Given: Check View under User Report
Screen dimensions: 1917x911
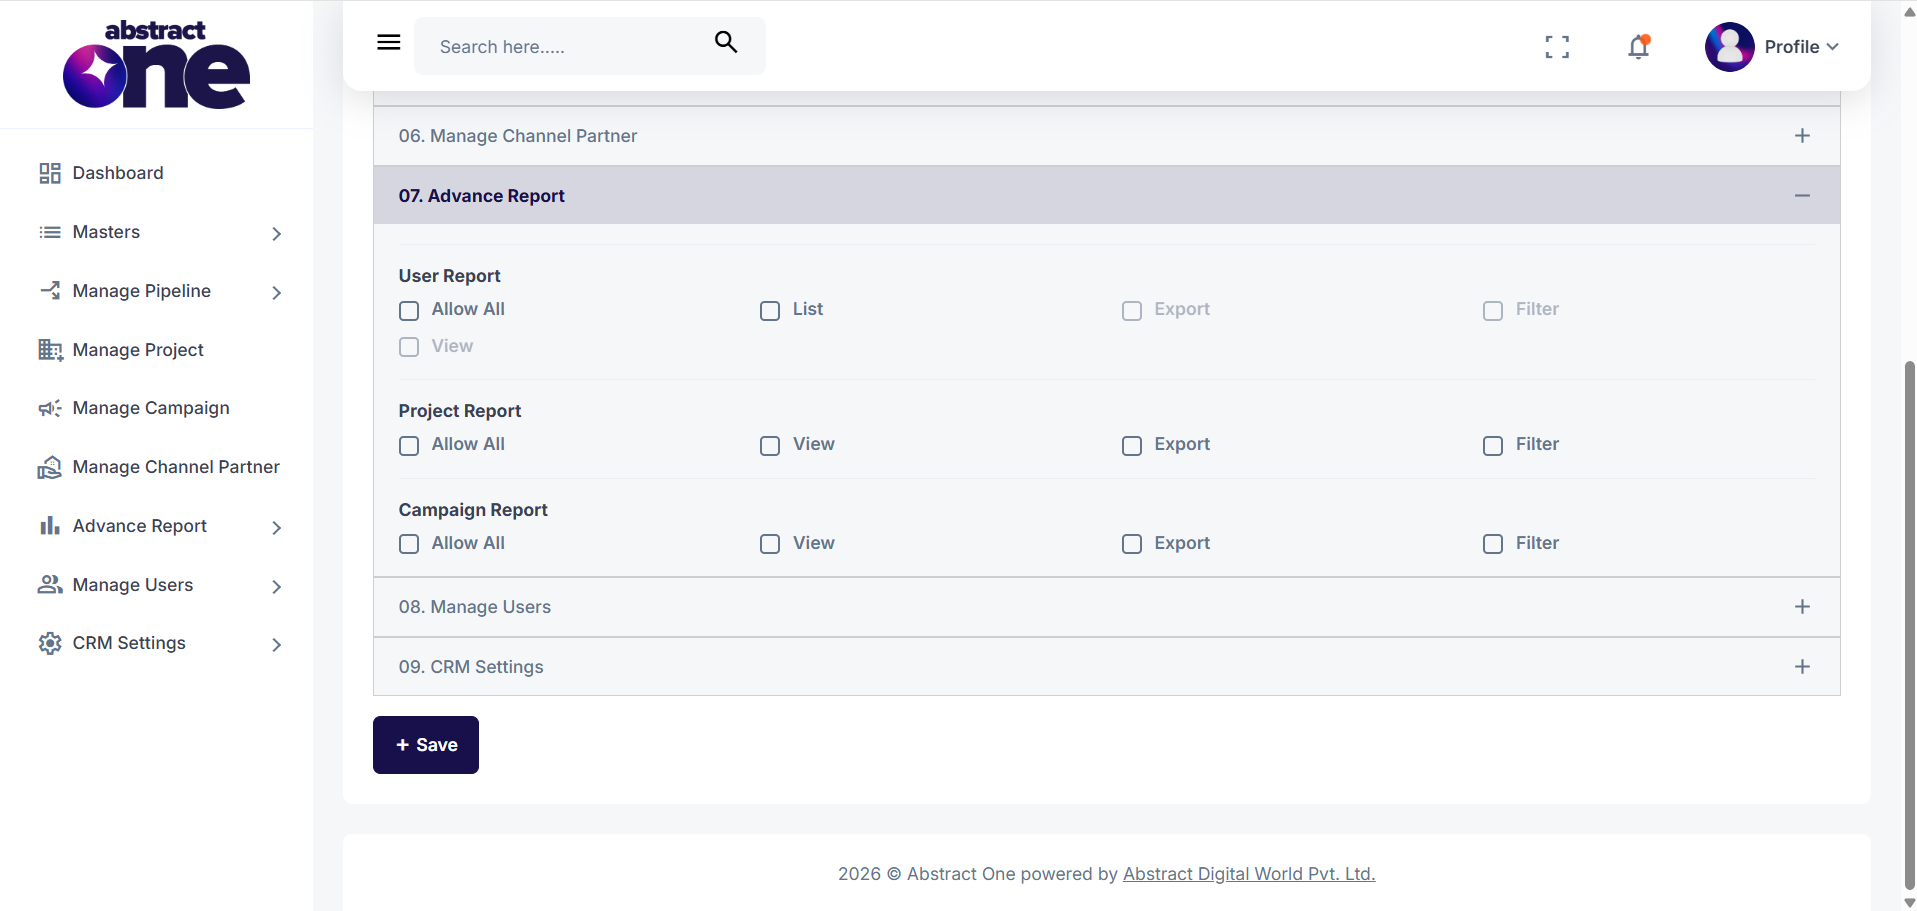Looking at the screenshot, I should pos(409,347).
